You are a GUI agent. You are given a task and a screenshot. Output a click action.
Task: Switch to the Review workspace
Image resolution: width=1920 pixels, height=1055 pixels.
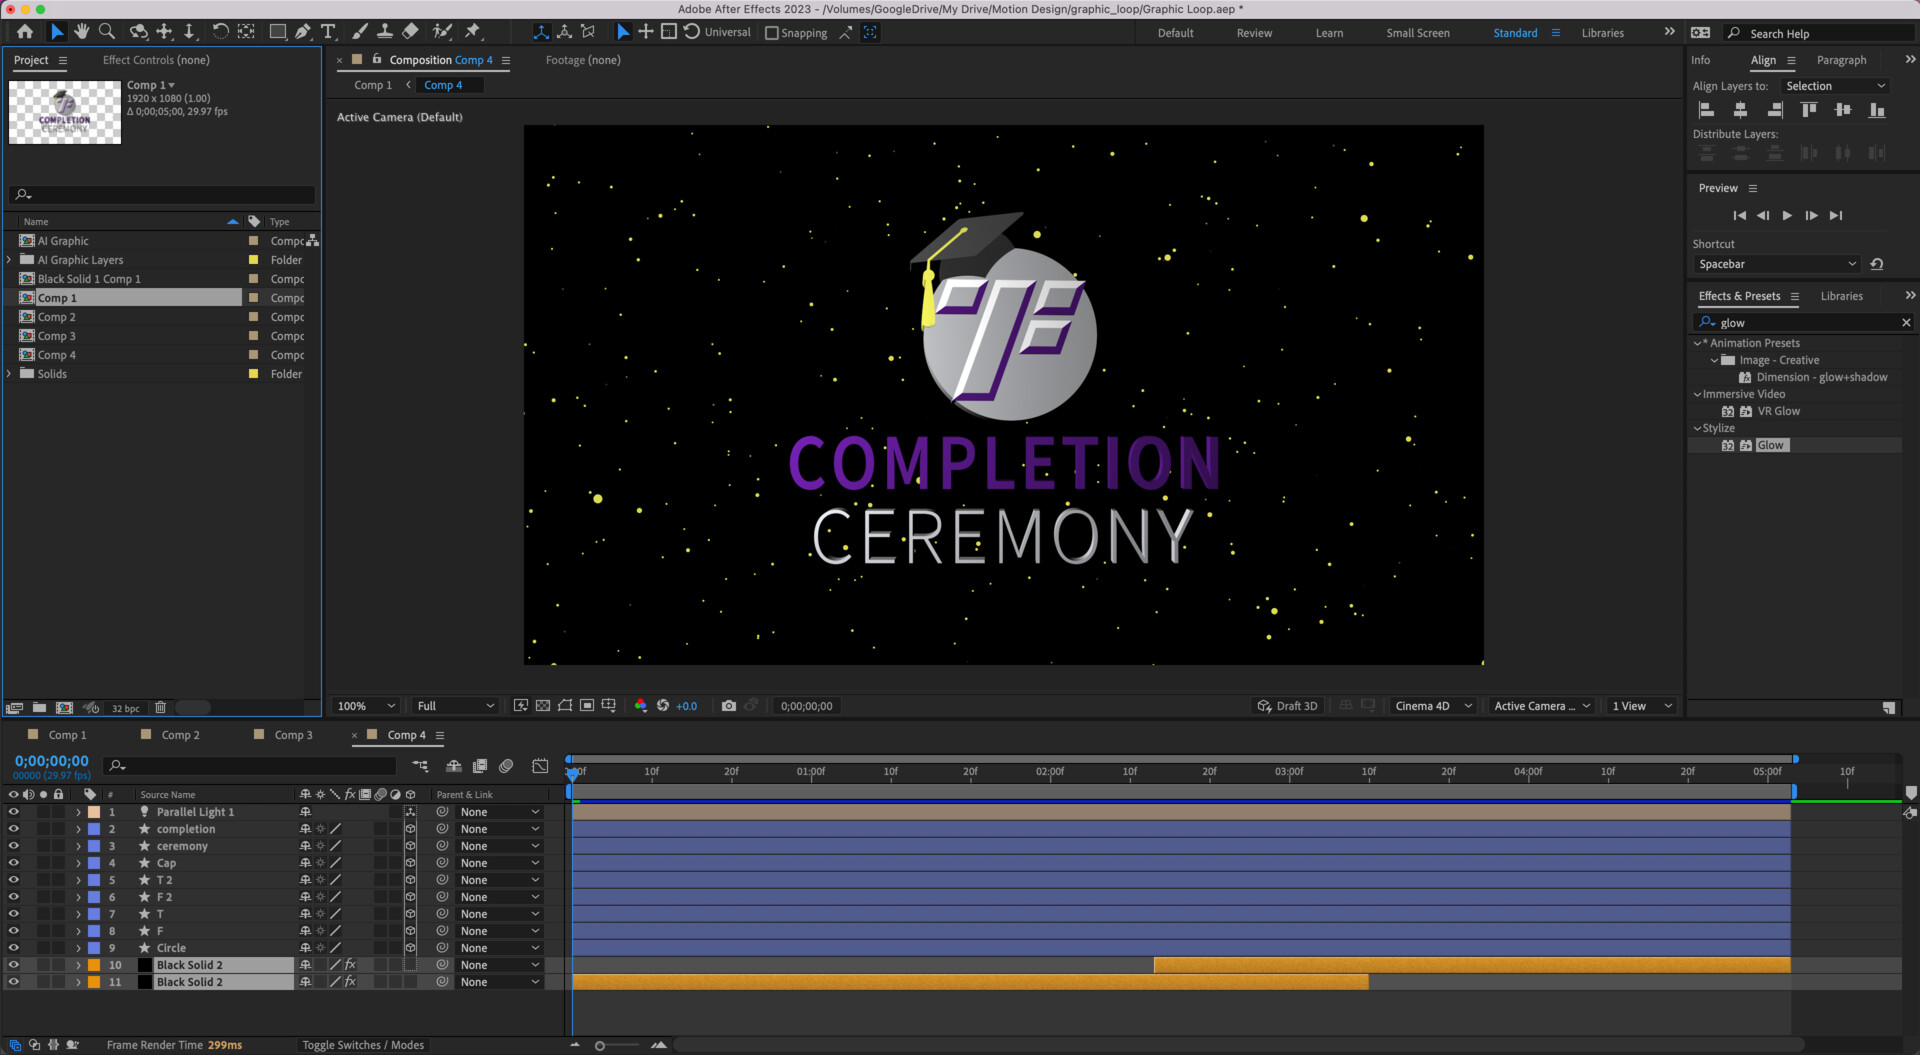pos(1253,32)
